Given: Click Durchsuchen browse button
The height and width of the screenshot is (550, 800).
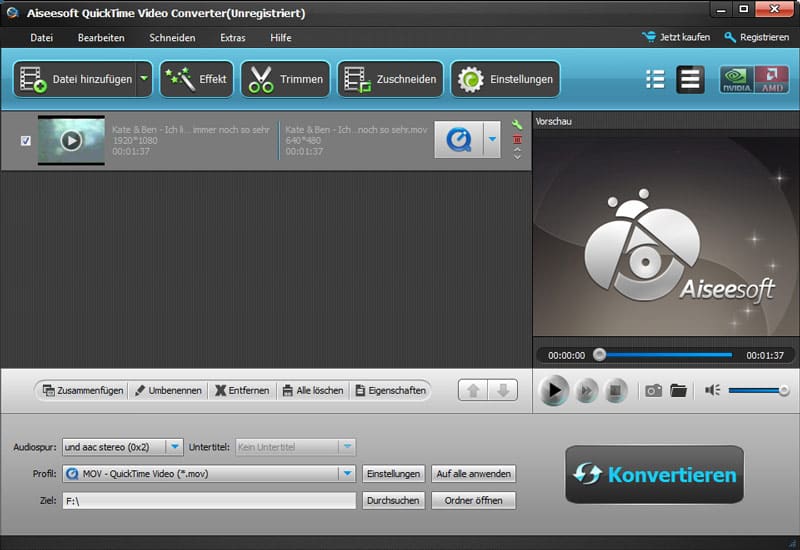Looking at the screenshot, I should pyautogui.click(x=393, y=501).
